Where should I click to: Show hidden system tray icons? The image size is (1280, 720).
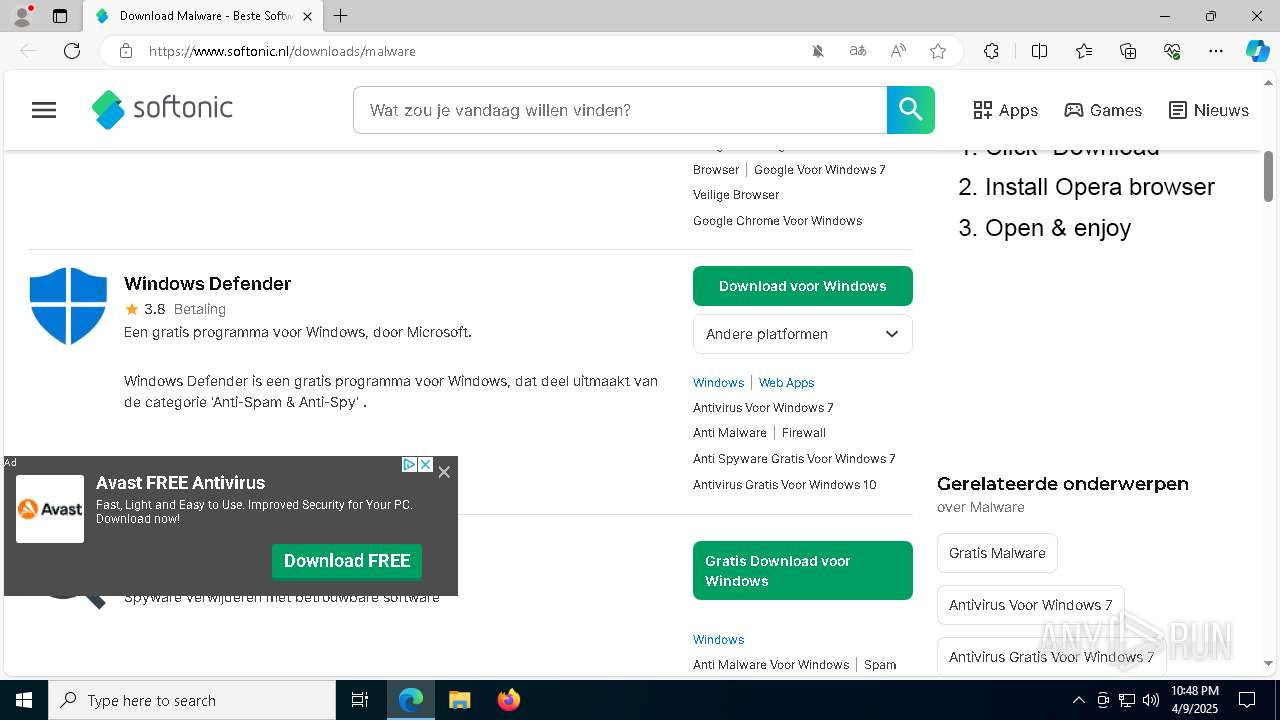point(1078,700)
